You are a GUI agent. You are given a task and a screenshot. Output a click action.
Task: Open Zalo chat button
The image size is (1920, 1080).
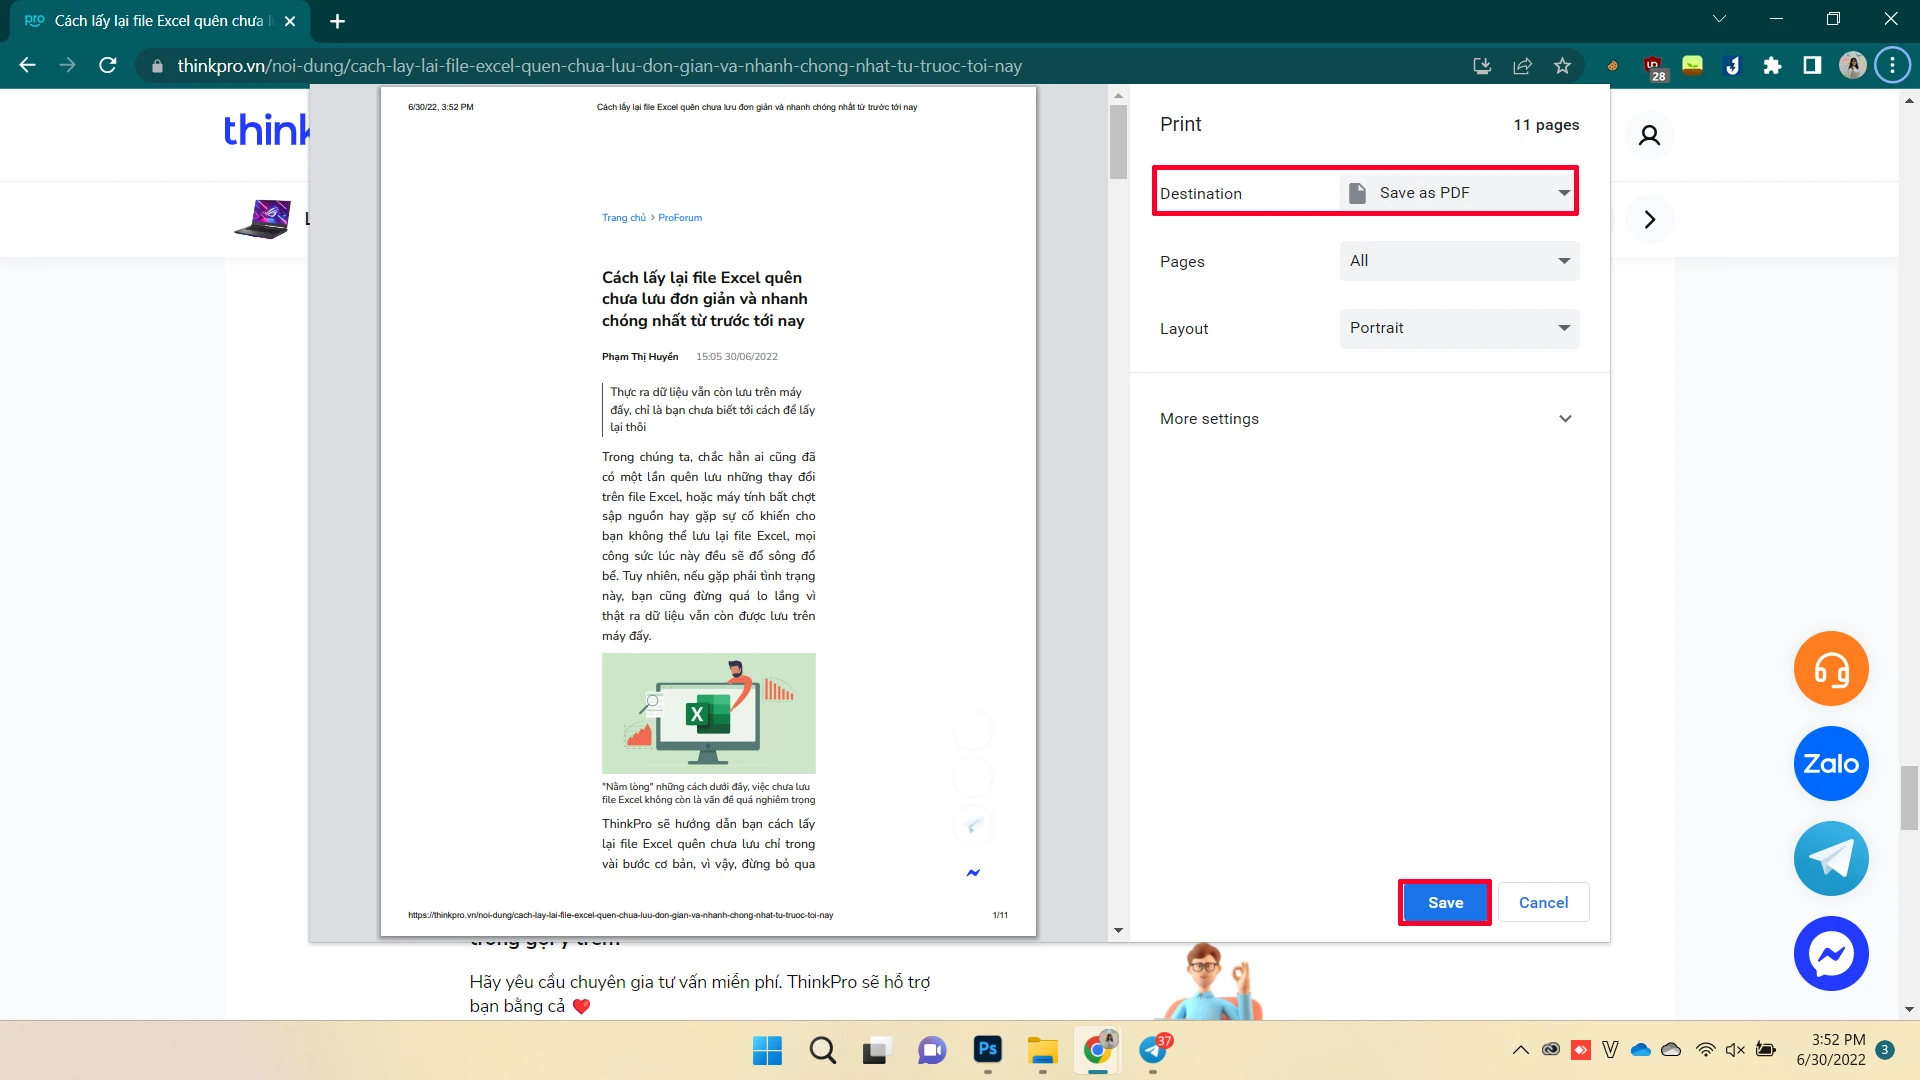pyautogui.click(x=1831, y=764)
